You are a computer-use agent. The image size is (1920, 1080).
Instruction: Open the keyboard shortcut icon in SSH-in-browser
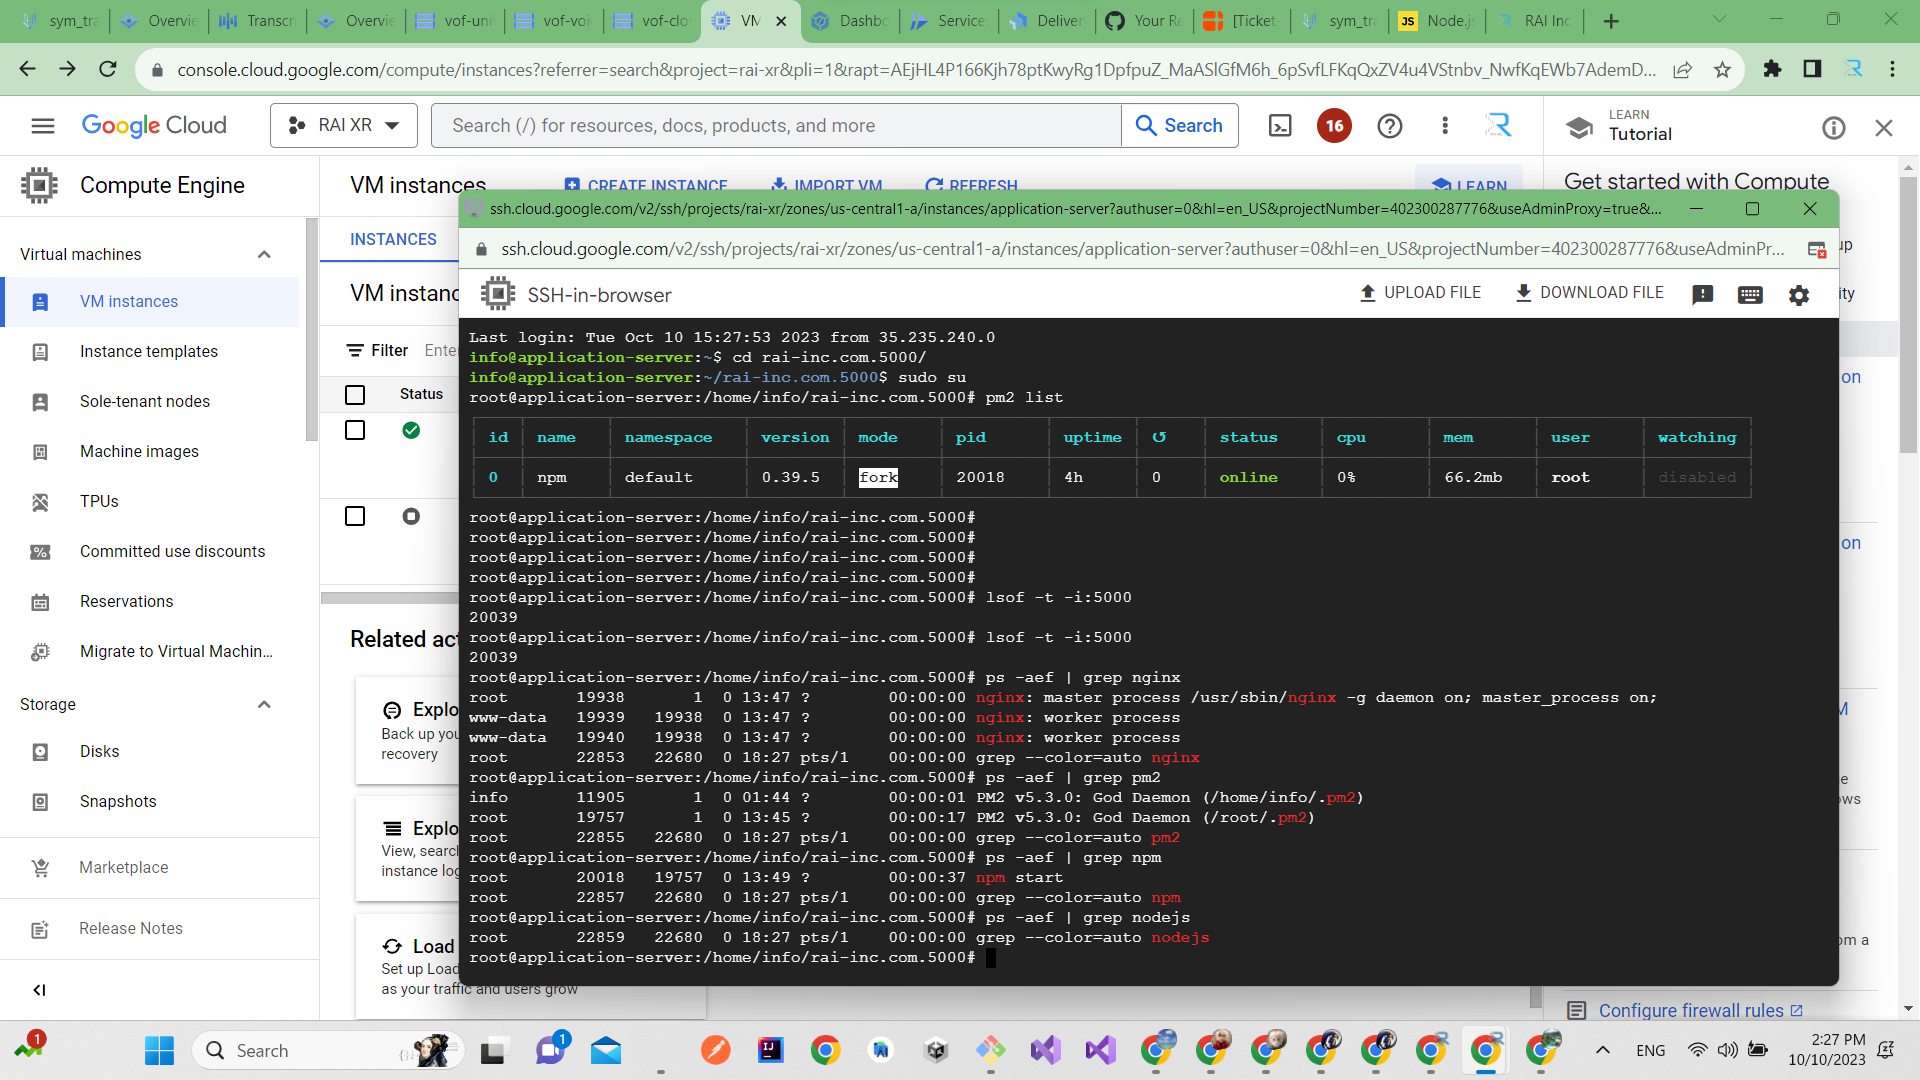pos(1749,293)
